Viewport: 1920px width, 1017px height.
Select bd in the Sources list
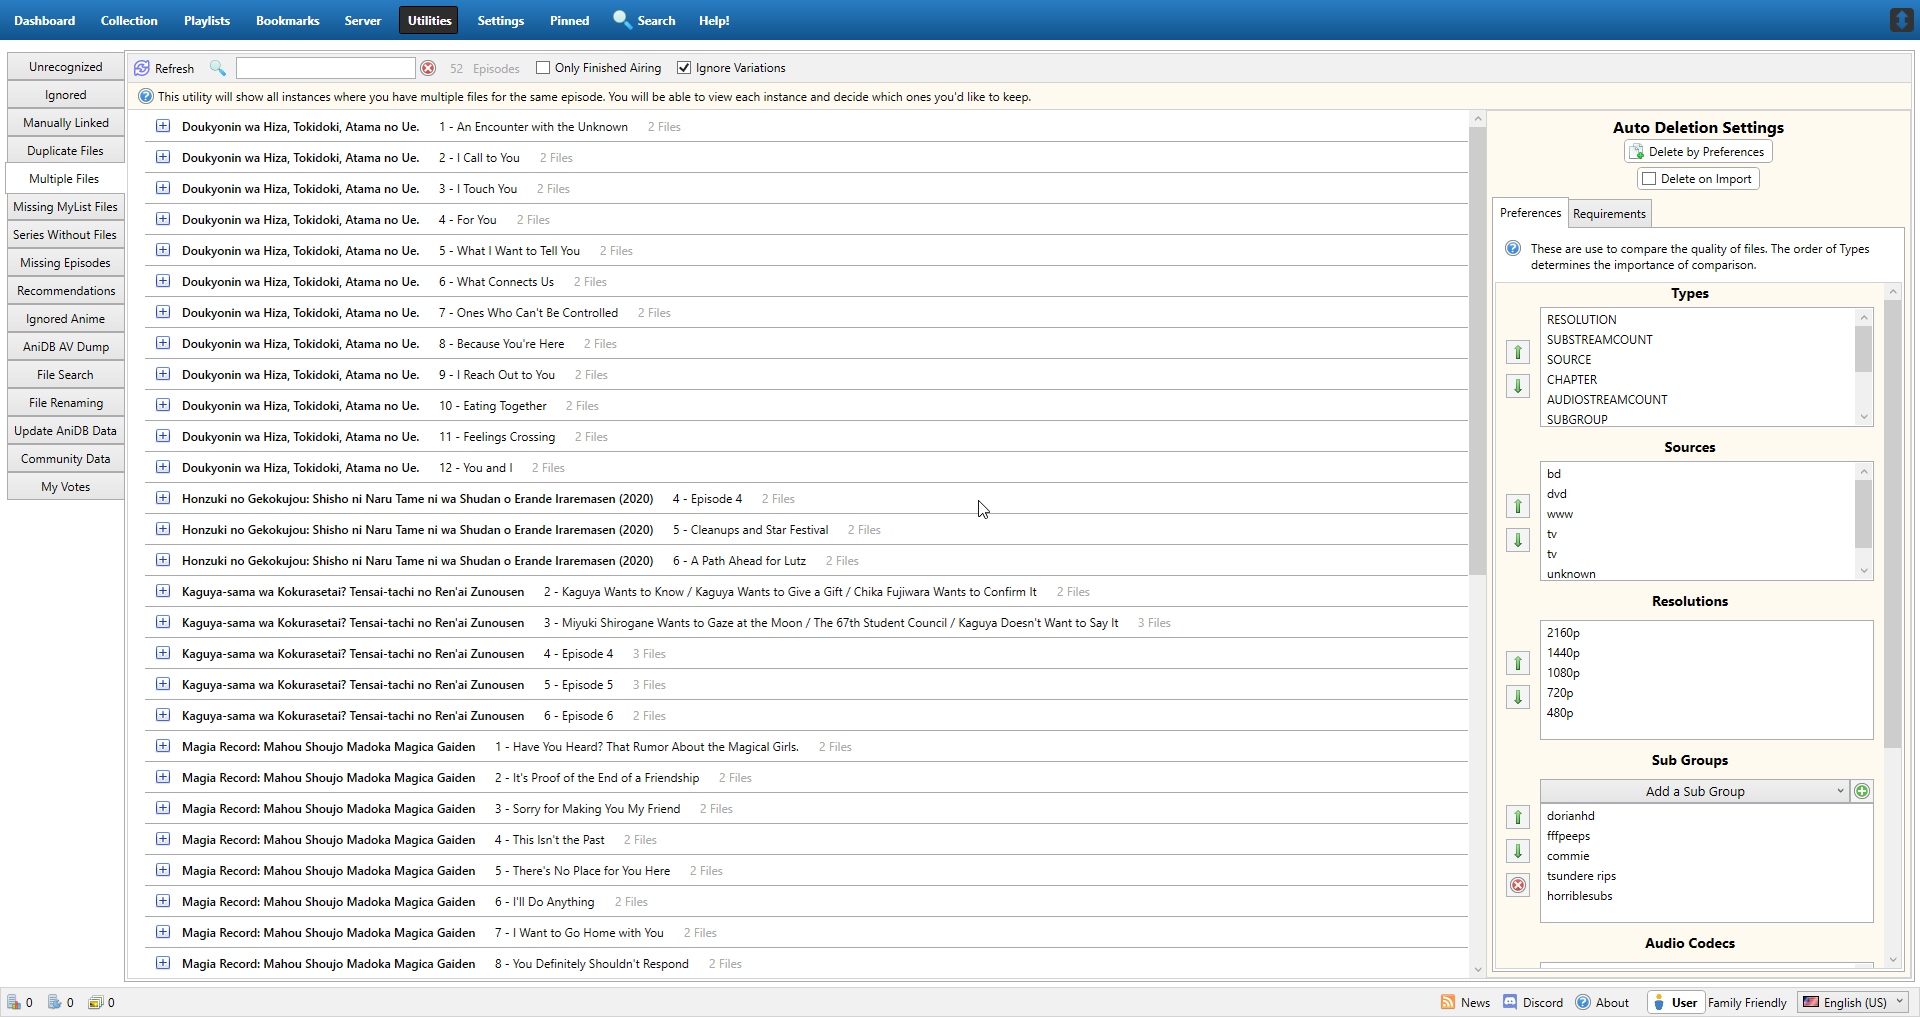pos(1553,474)
